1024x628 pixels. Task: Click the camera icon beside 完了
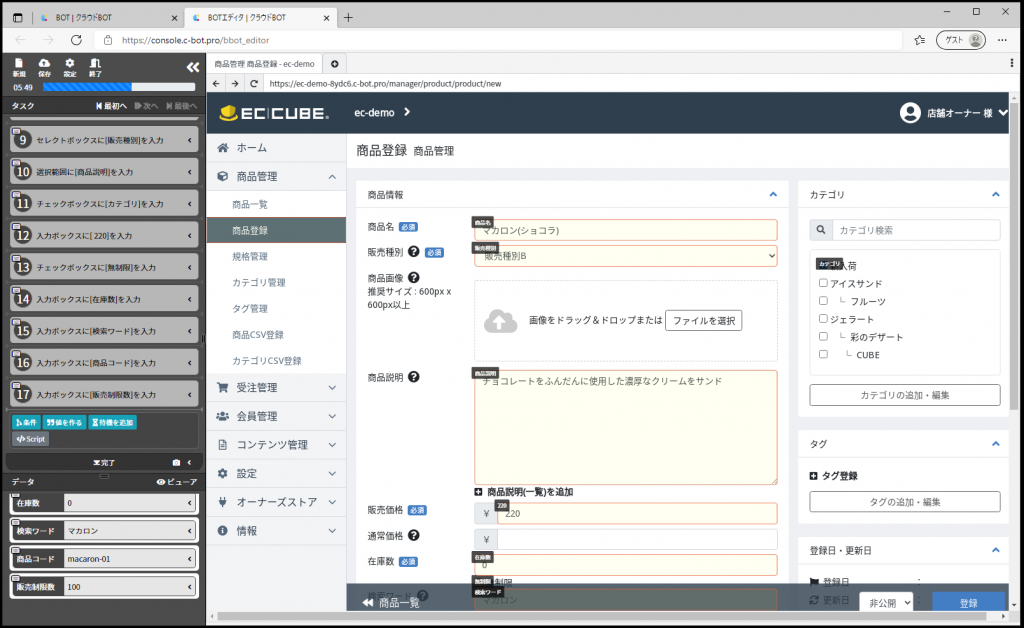coord(176,462)
